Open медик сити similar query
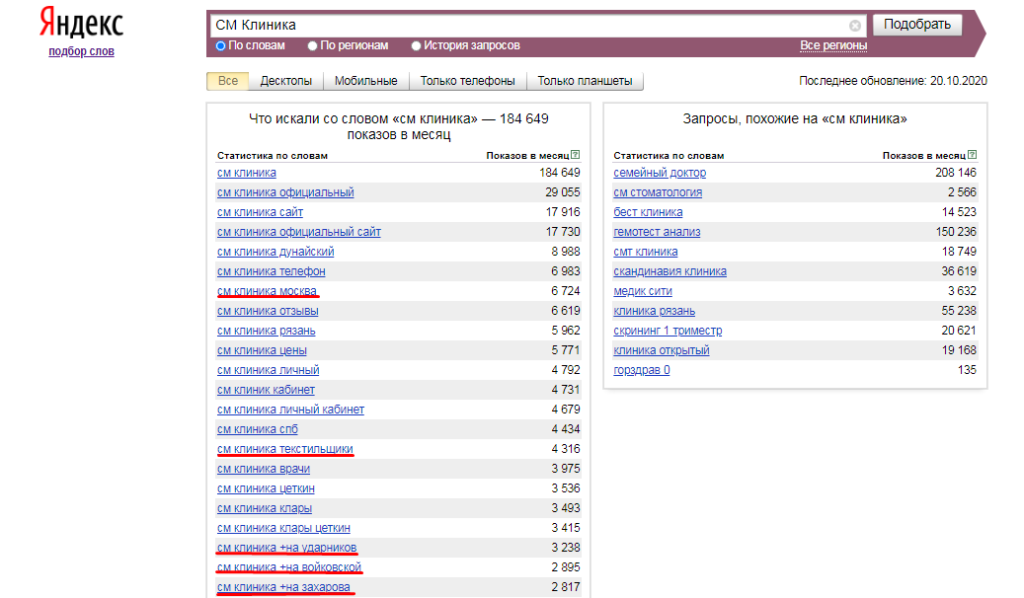 (643, 291)
